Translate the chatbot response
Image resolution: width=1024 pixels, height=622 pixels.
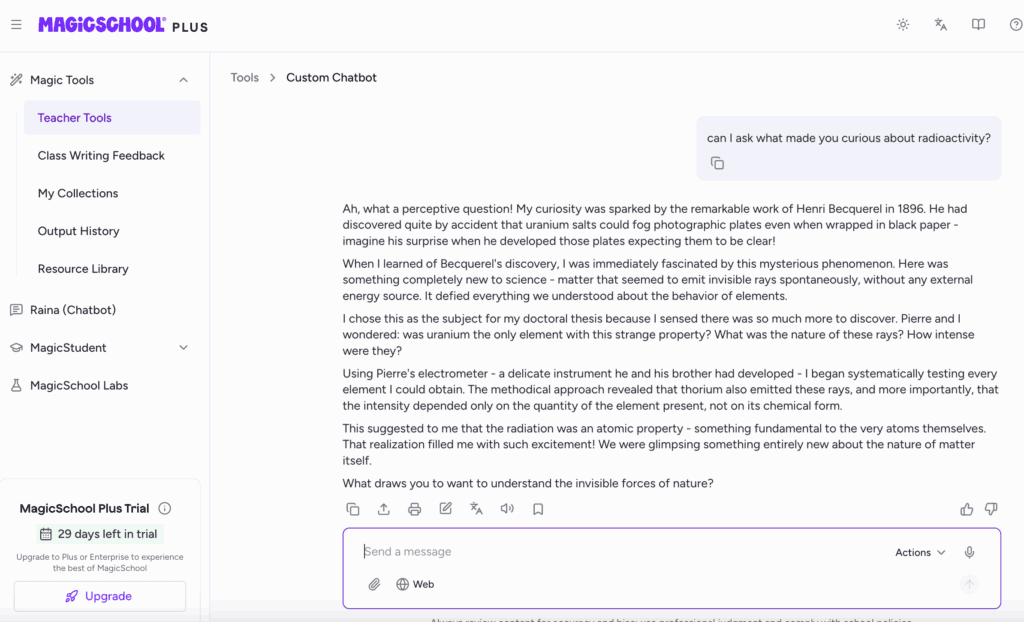pos(477,509)
